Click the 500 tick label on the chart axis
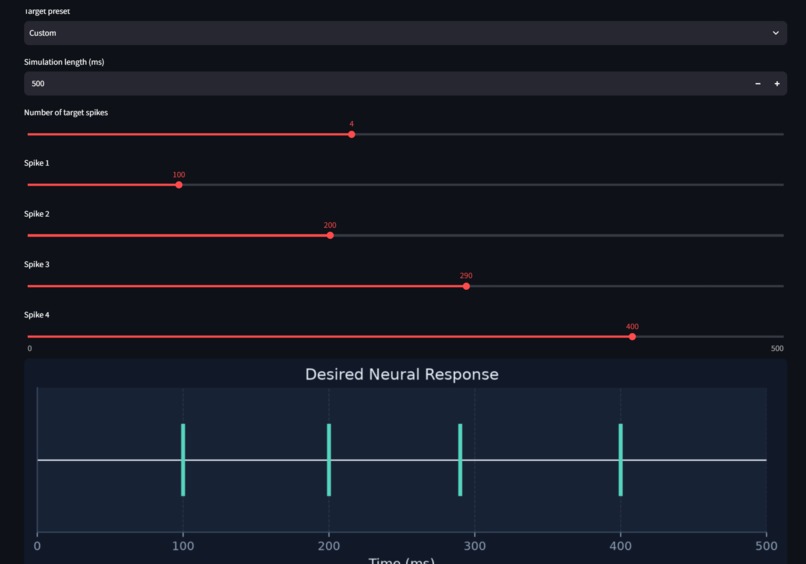 tap(766, 546)
